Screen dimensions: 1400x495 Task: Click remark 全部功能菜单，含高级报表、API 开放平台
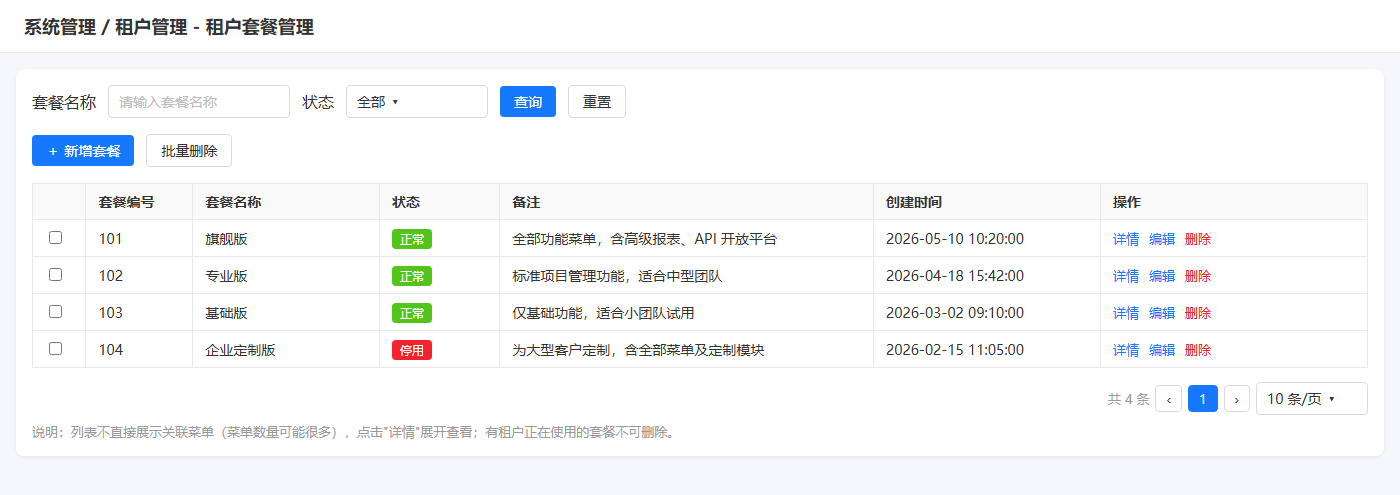[644, 239]
